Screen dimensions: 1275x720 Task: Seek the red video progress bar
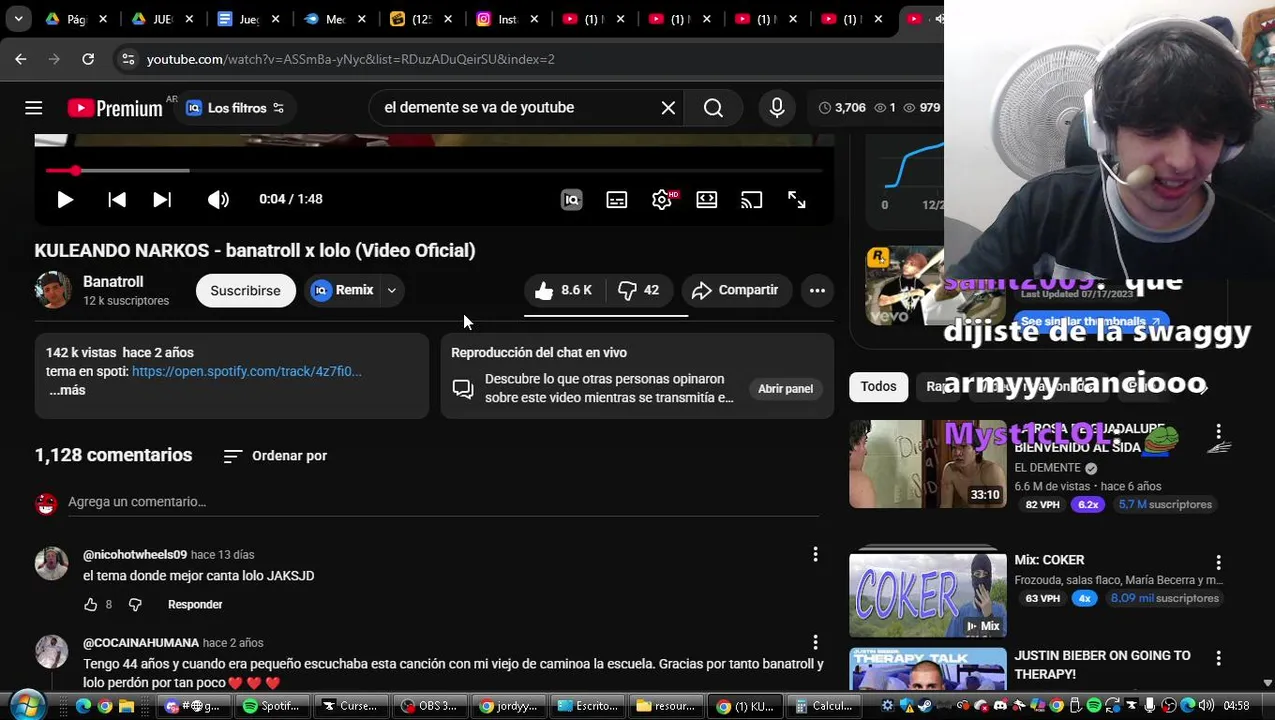[x=434, y=171]
